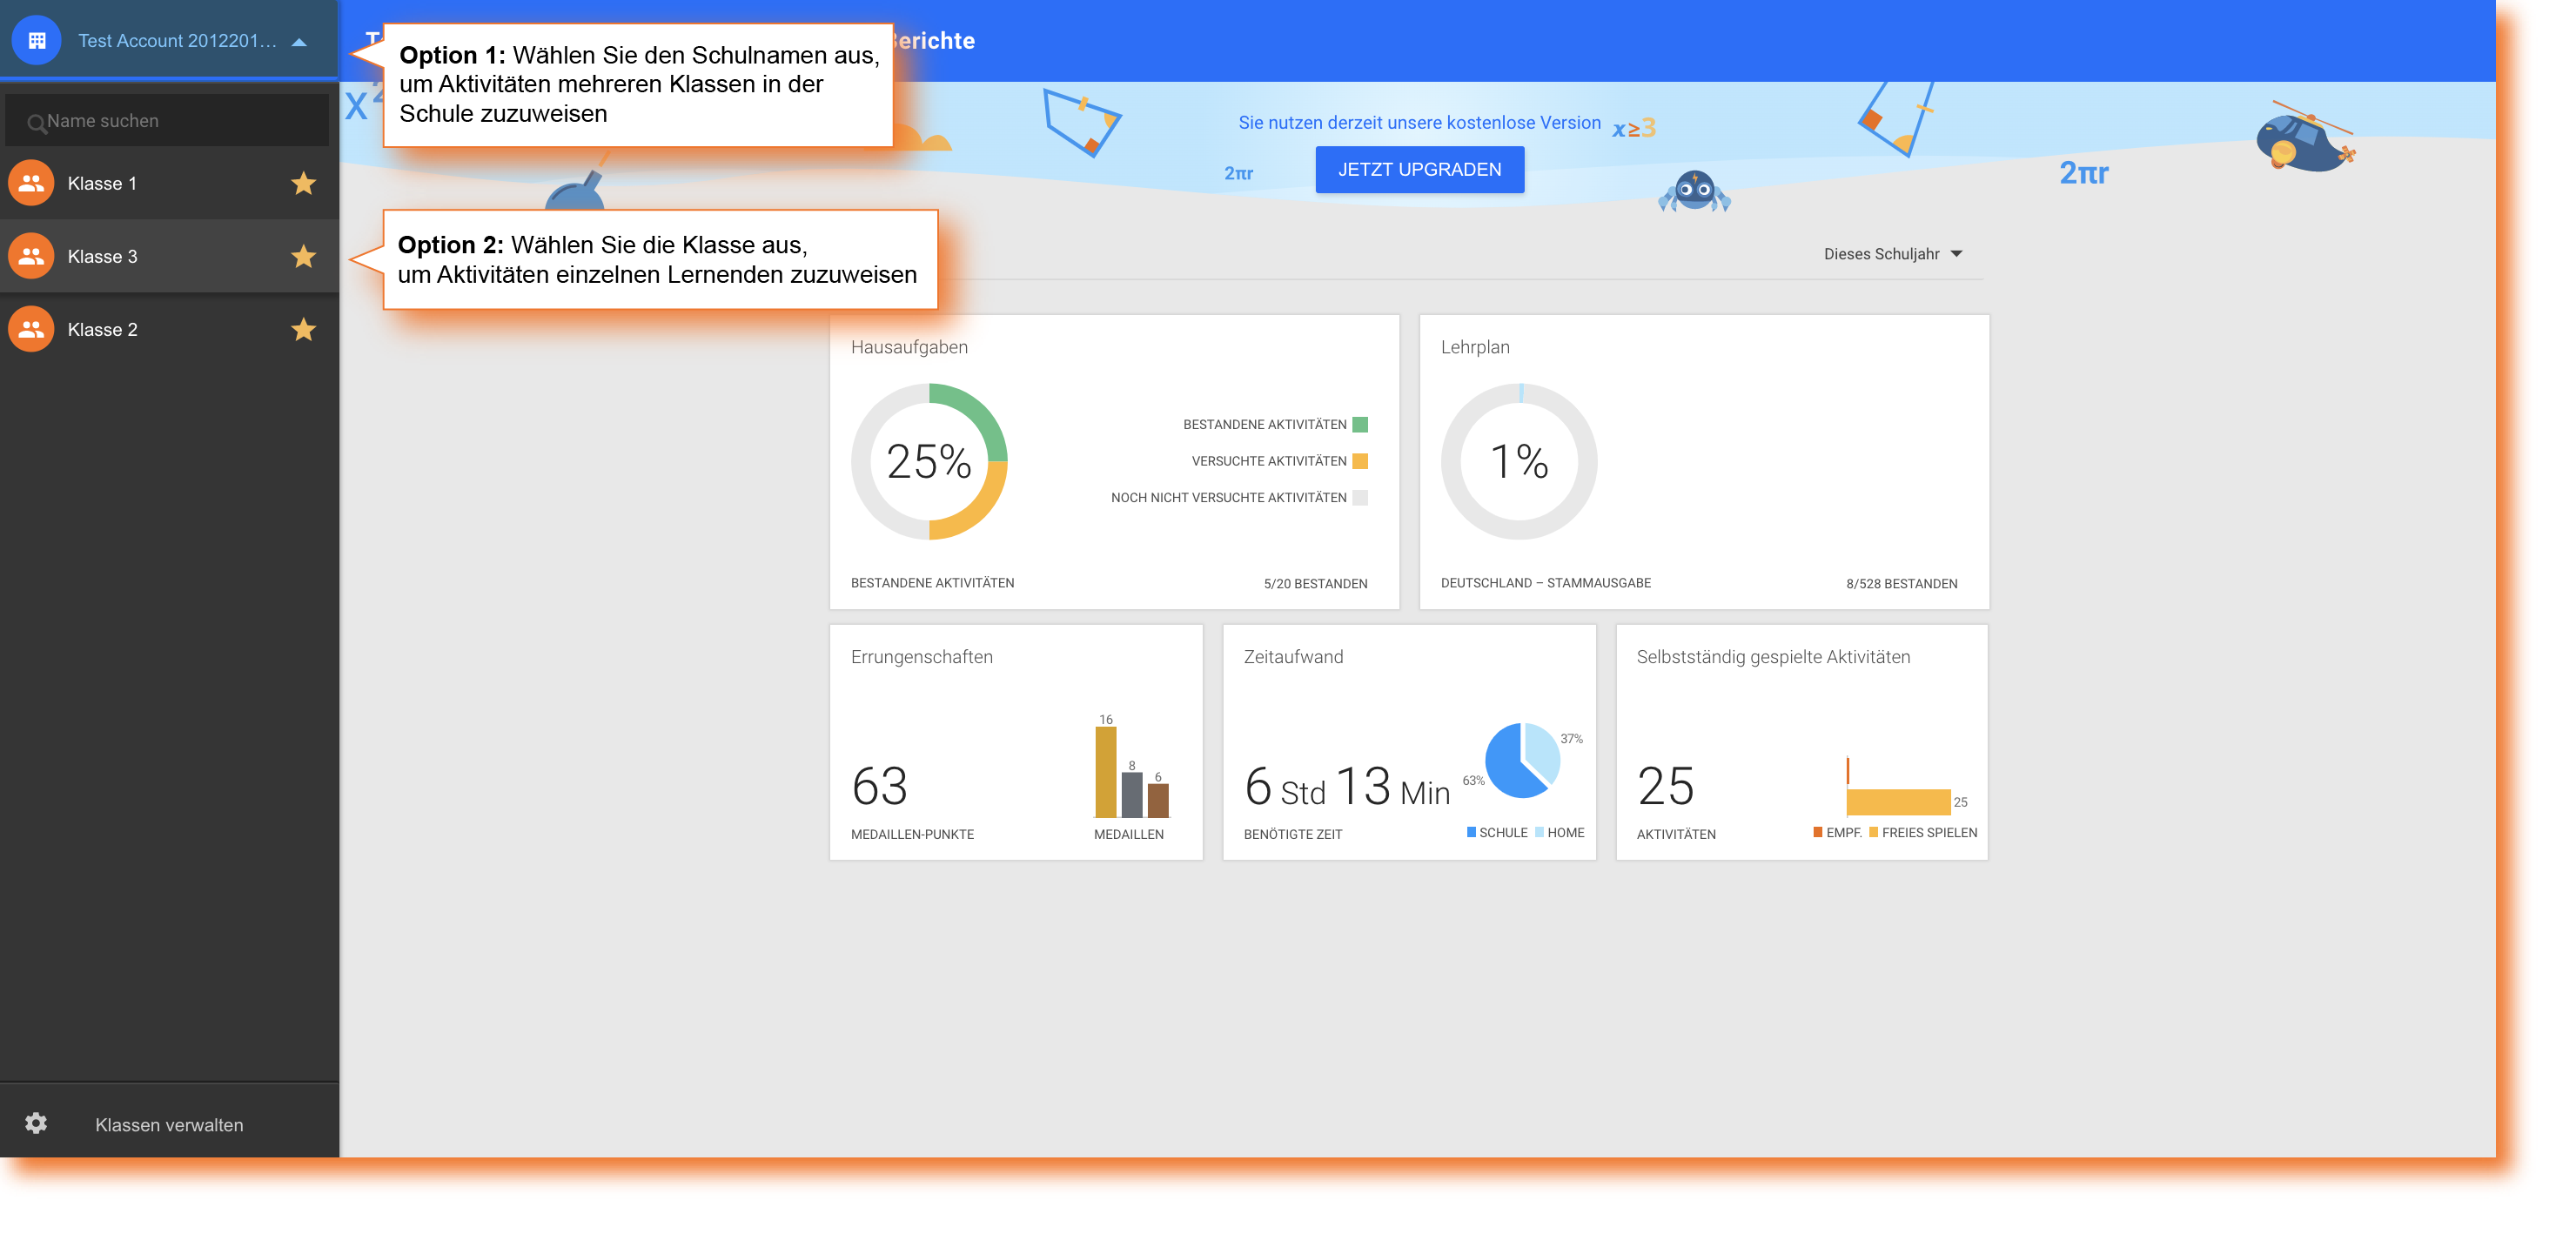Click the school building icon
The height and width of the screenshot is (1234, 2576).
[x=37, y=40]
